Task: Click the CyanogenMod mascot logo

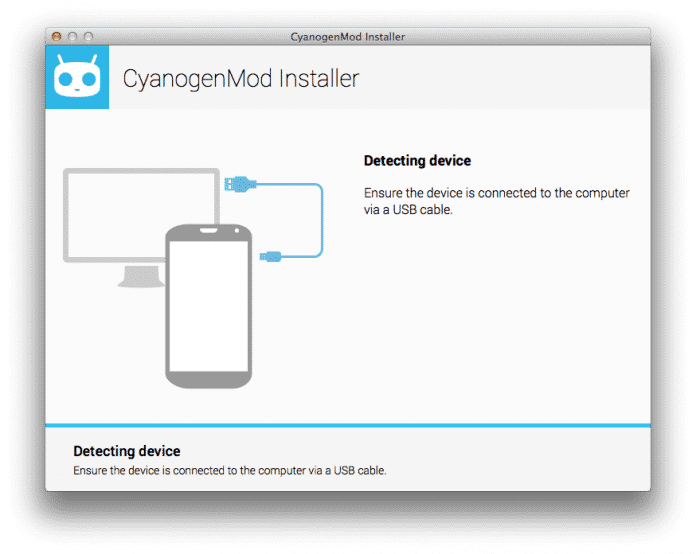Action: 78,78
